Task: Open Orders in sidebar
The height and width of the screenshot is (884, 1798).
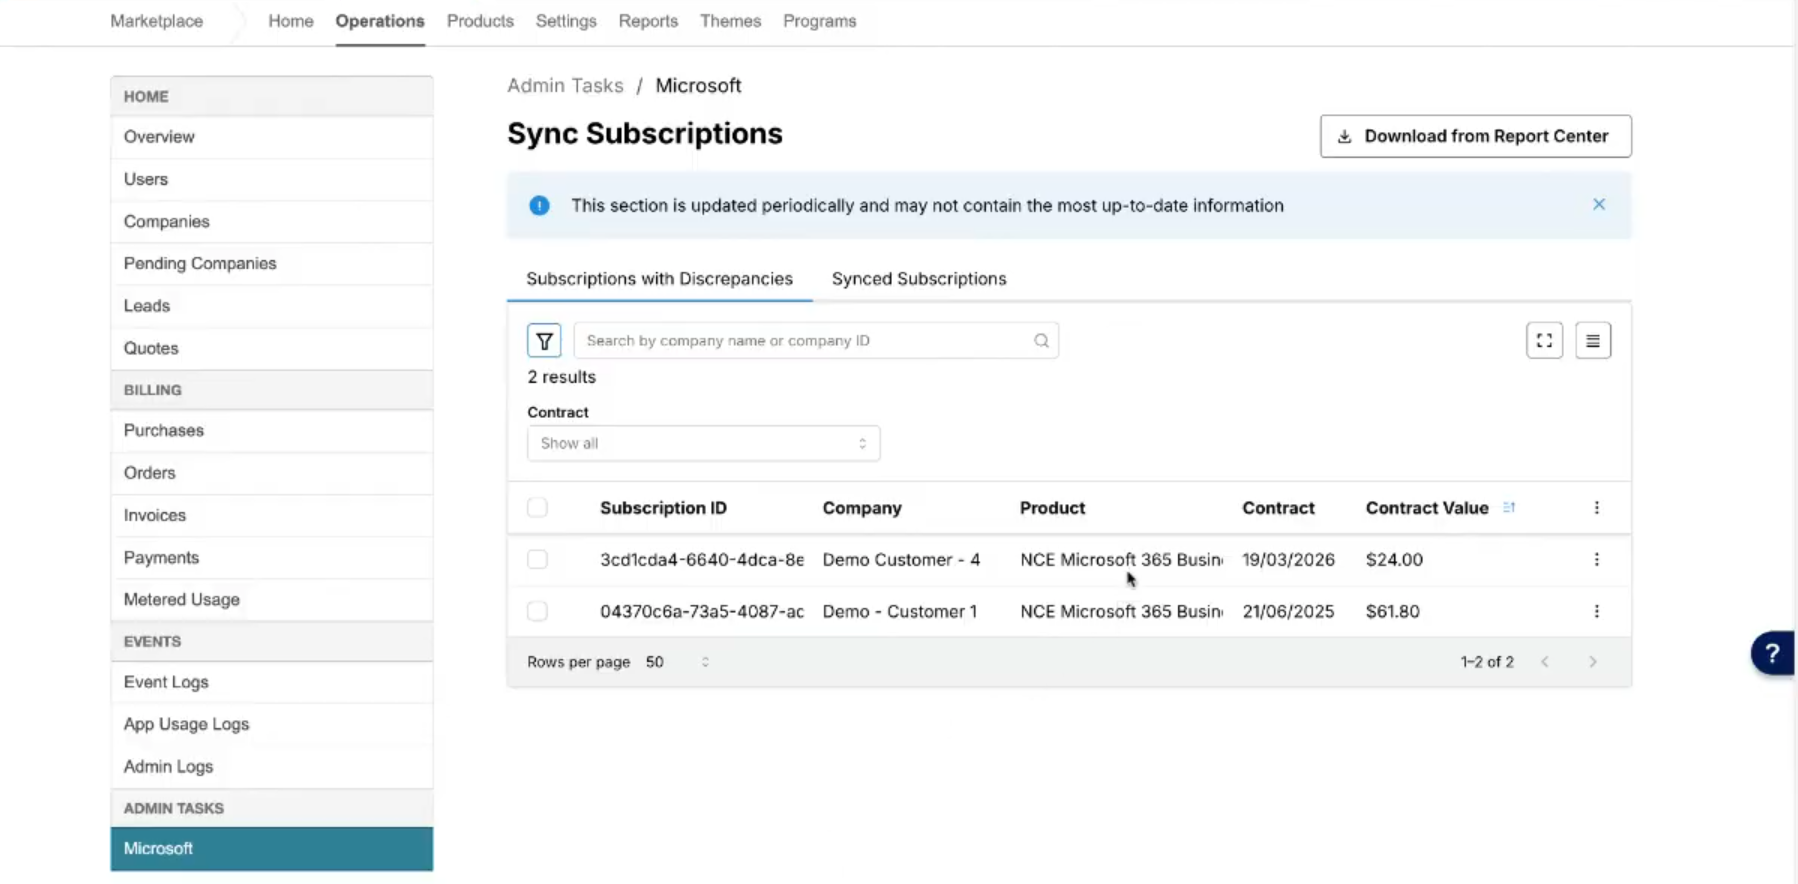Action: [x=271, y=473]
